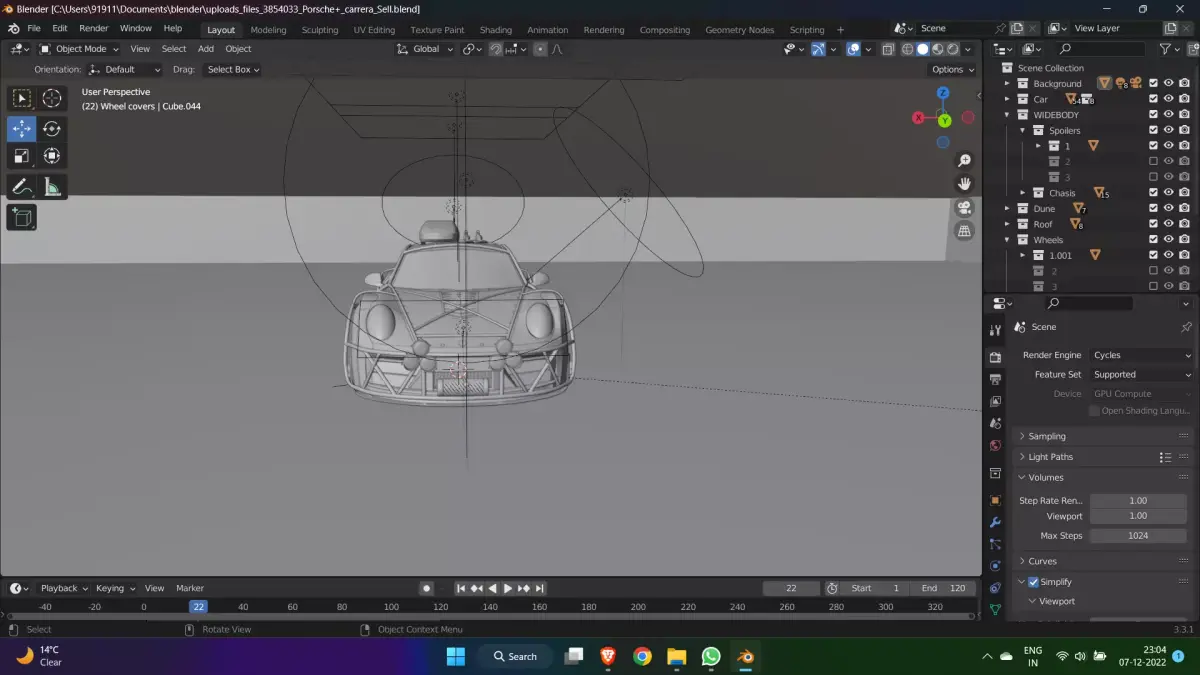
Task: Toggle X-ray view icon
Action: click(887, 49)
